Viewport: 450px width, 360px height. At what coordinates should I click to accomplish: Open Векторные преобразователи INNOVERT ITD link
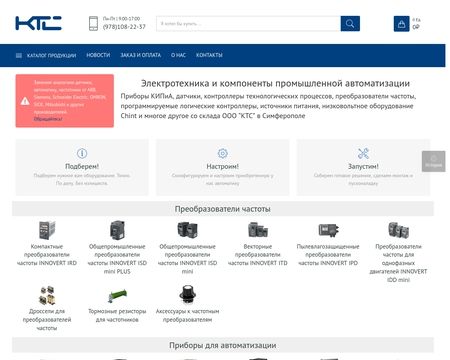point(258,255)
